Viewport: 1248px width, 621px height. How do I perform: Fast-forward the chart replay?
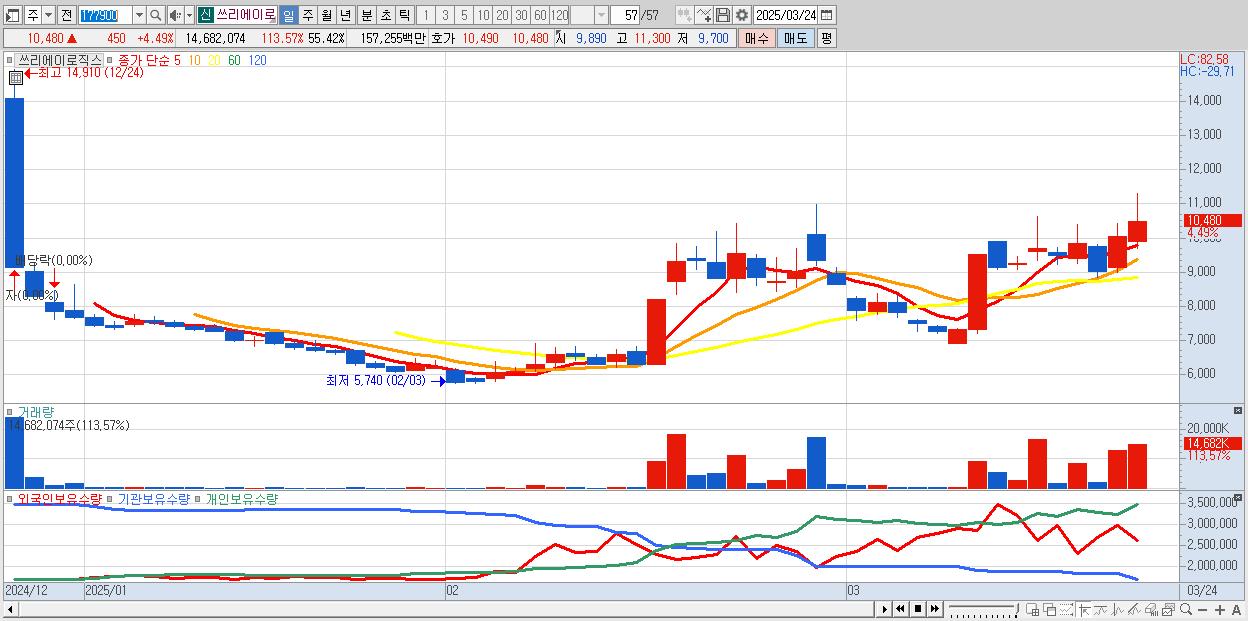(x=934, y=609)
